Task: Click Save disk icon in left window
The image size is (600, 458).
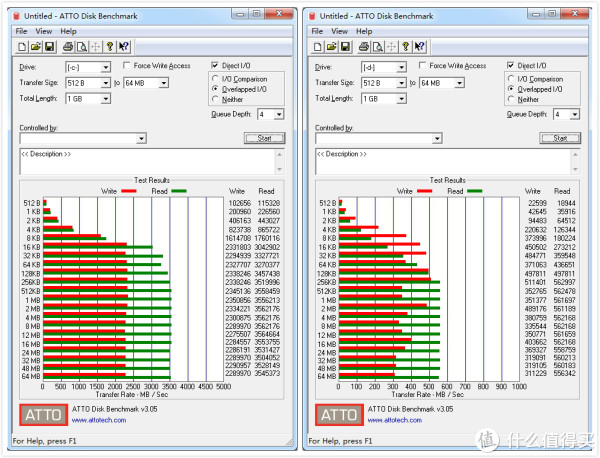Action: [x=49, y=47]
